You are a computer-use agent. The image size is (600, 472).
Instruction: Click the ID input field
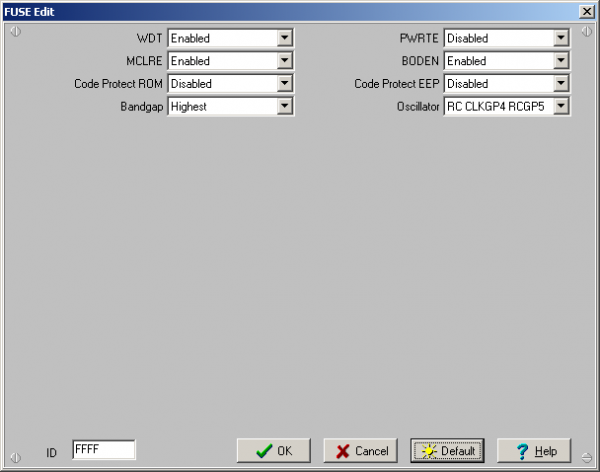point(103,450)
